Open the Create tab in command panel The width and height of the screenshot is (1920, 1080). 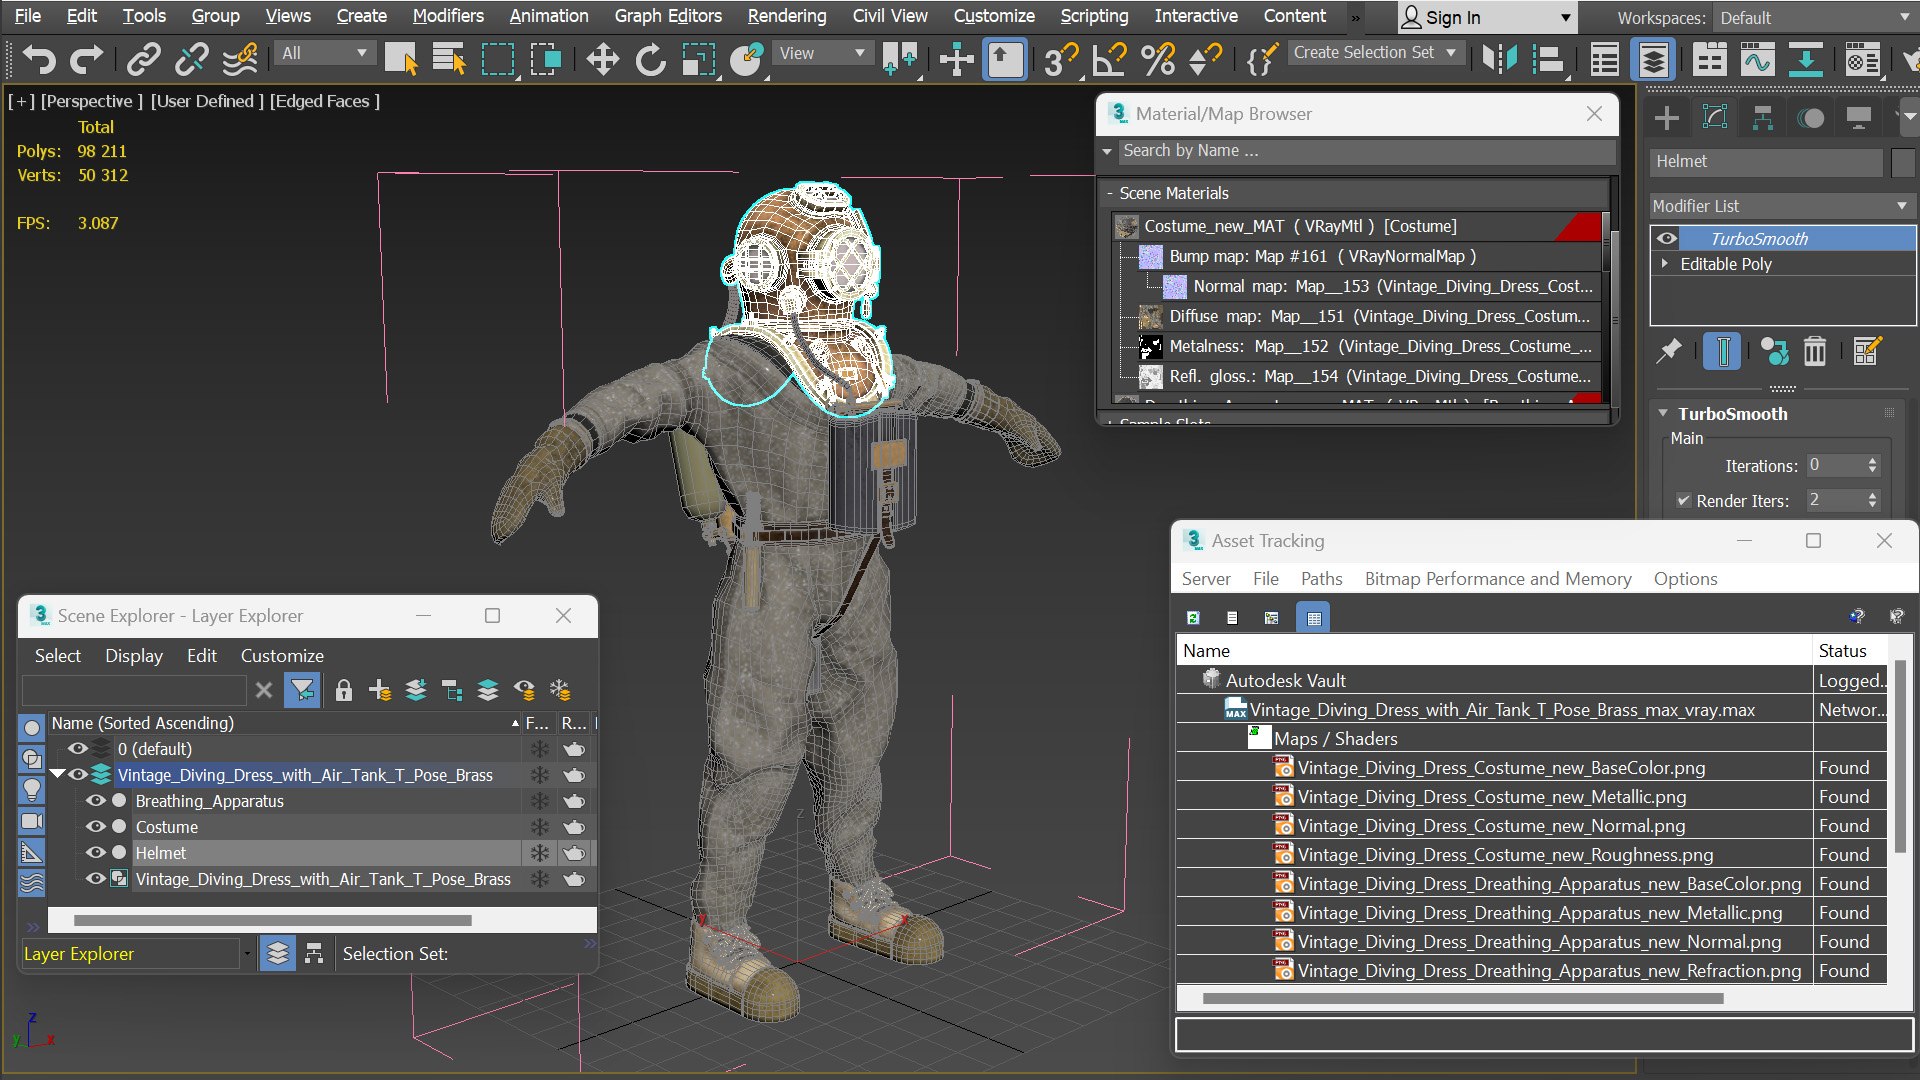tap(1666, 118)
